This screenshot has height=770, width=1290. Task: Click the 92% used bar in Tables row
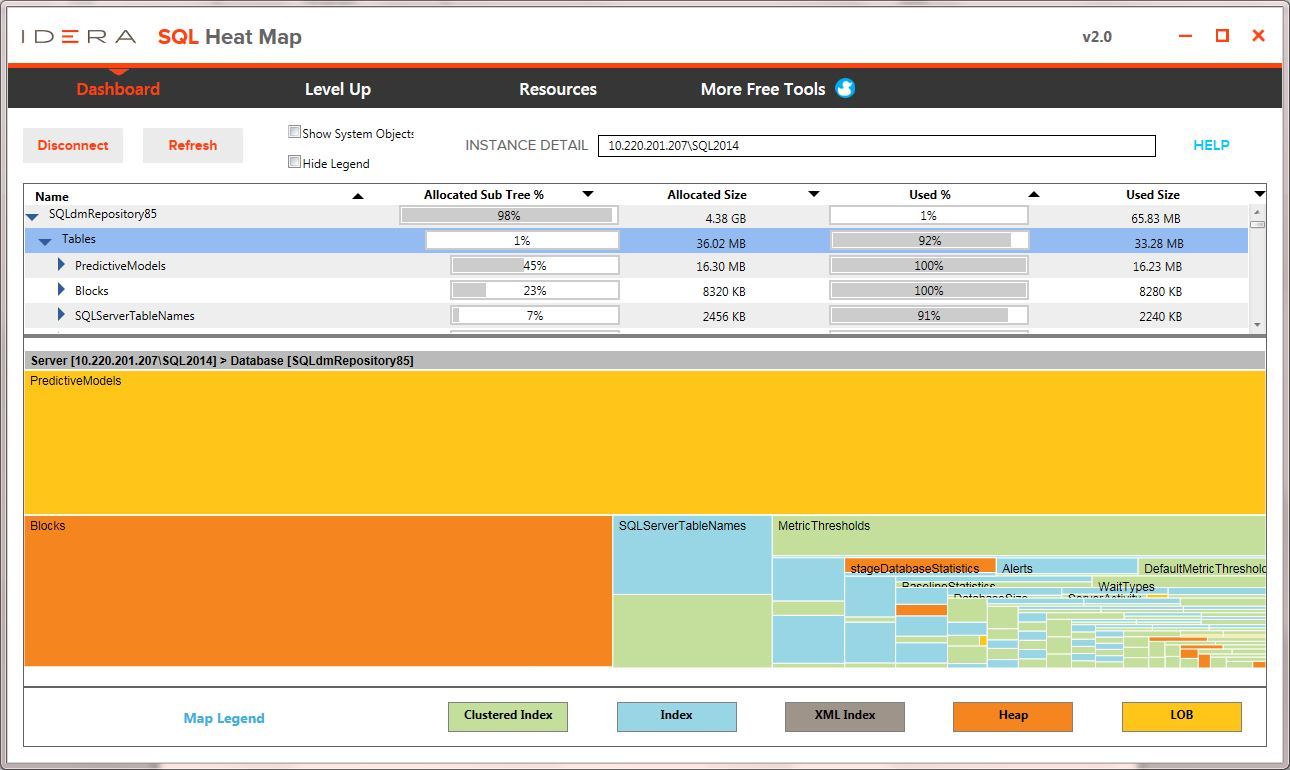click(929, 240)
